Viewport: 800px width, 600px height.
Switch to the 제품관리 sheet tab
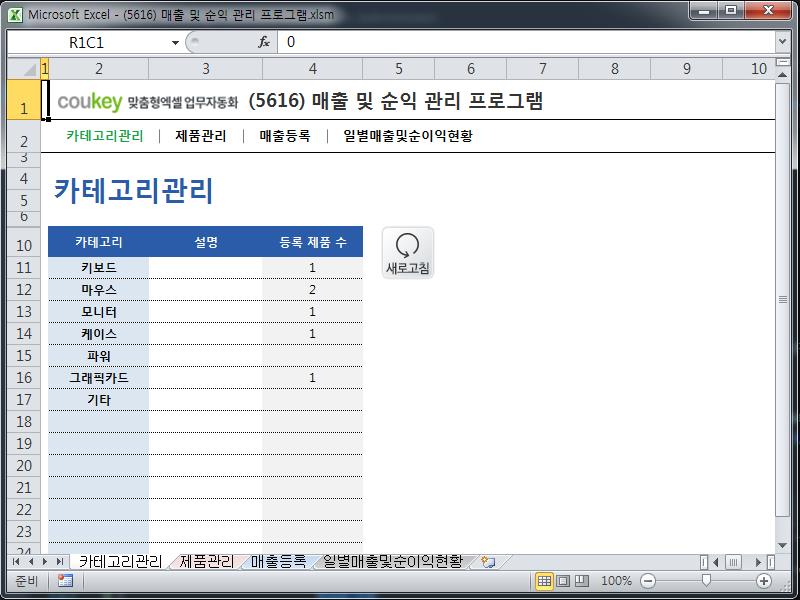[206, 562]
